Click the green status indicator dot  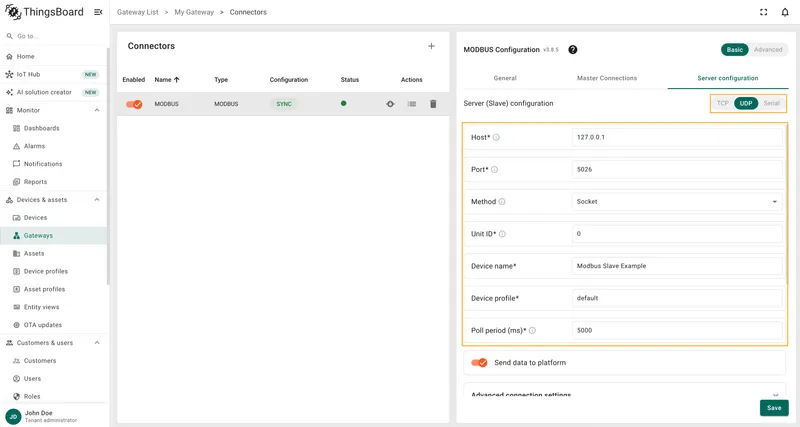pyautogui.click(x=343, y=104)
